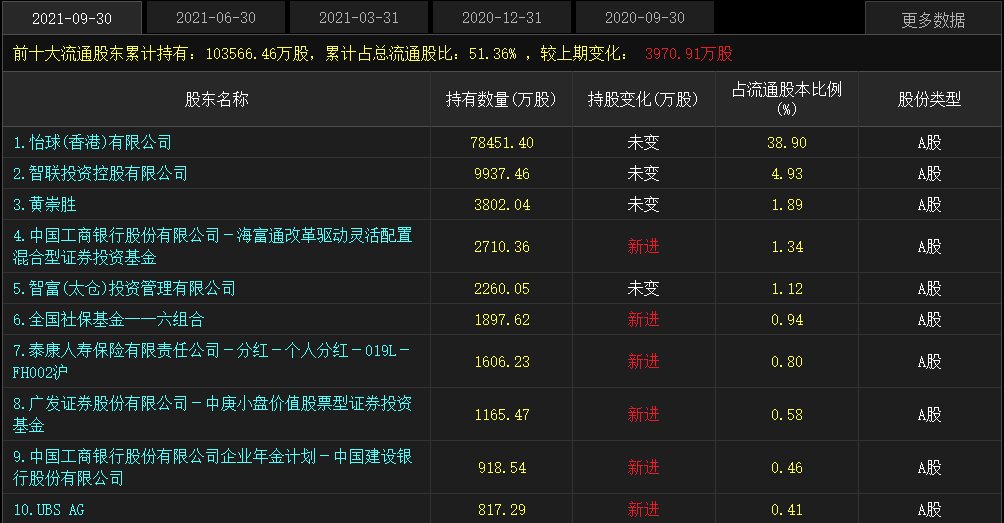
Task: Click the 股东名称 column header
Action: pyautogui.click(x=216, y=99)
